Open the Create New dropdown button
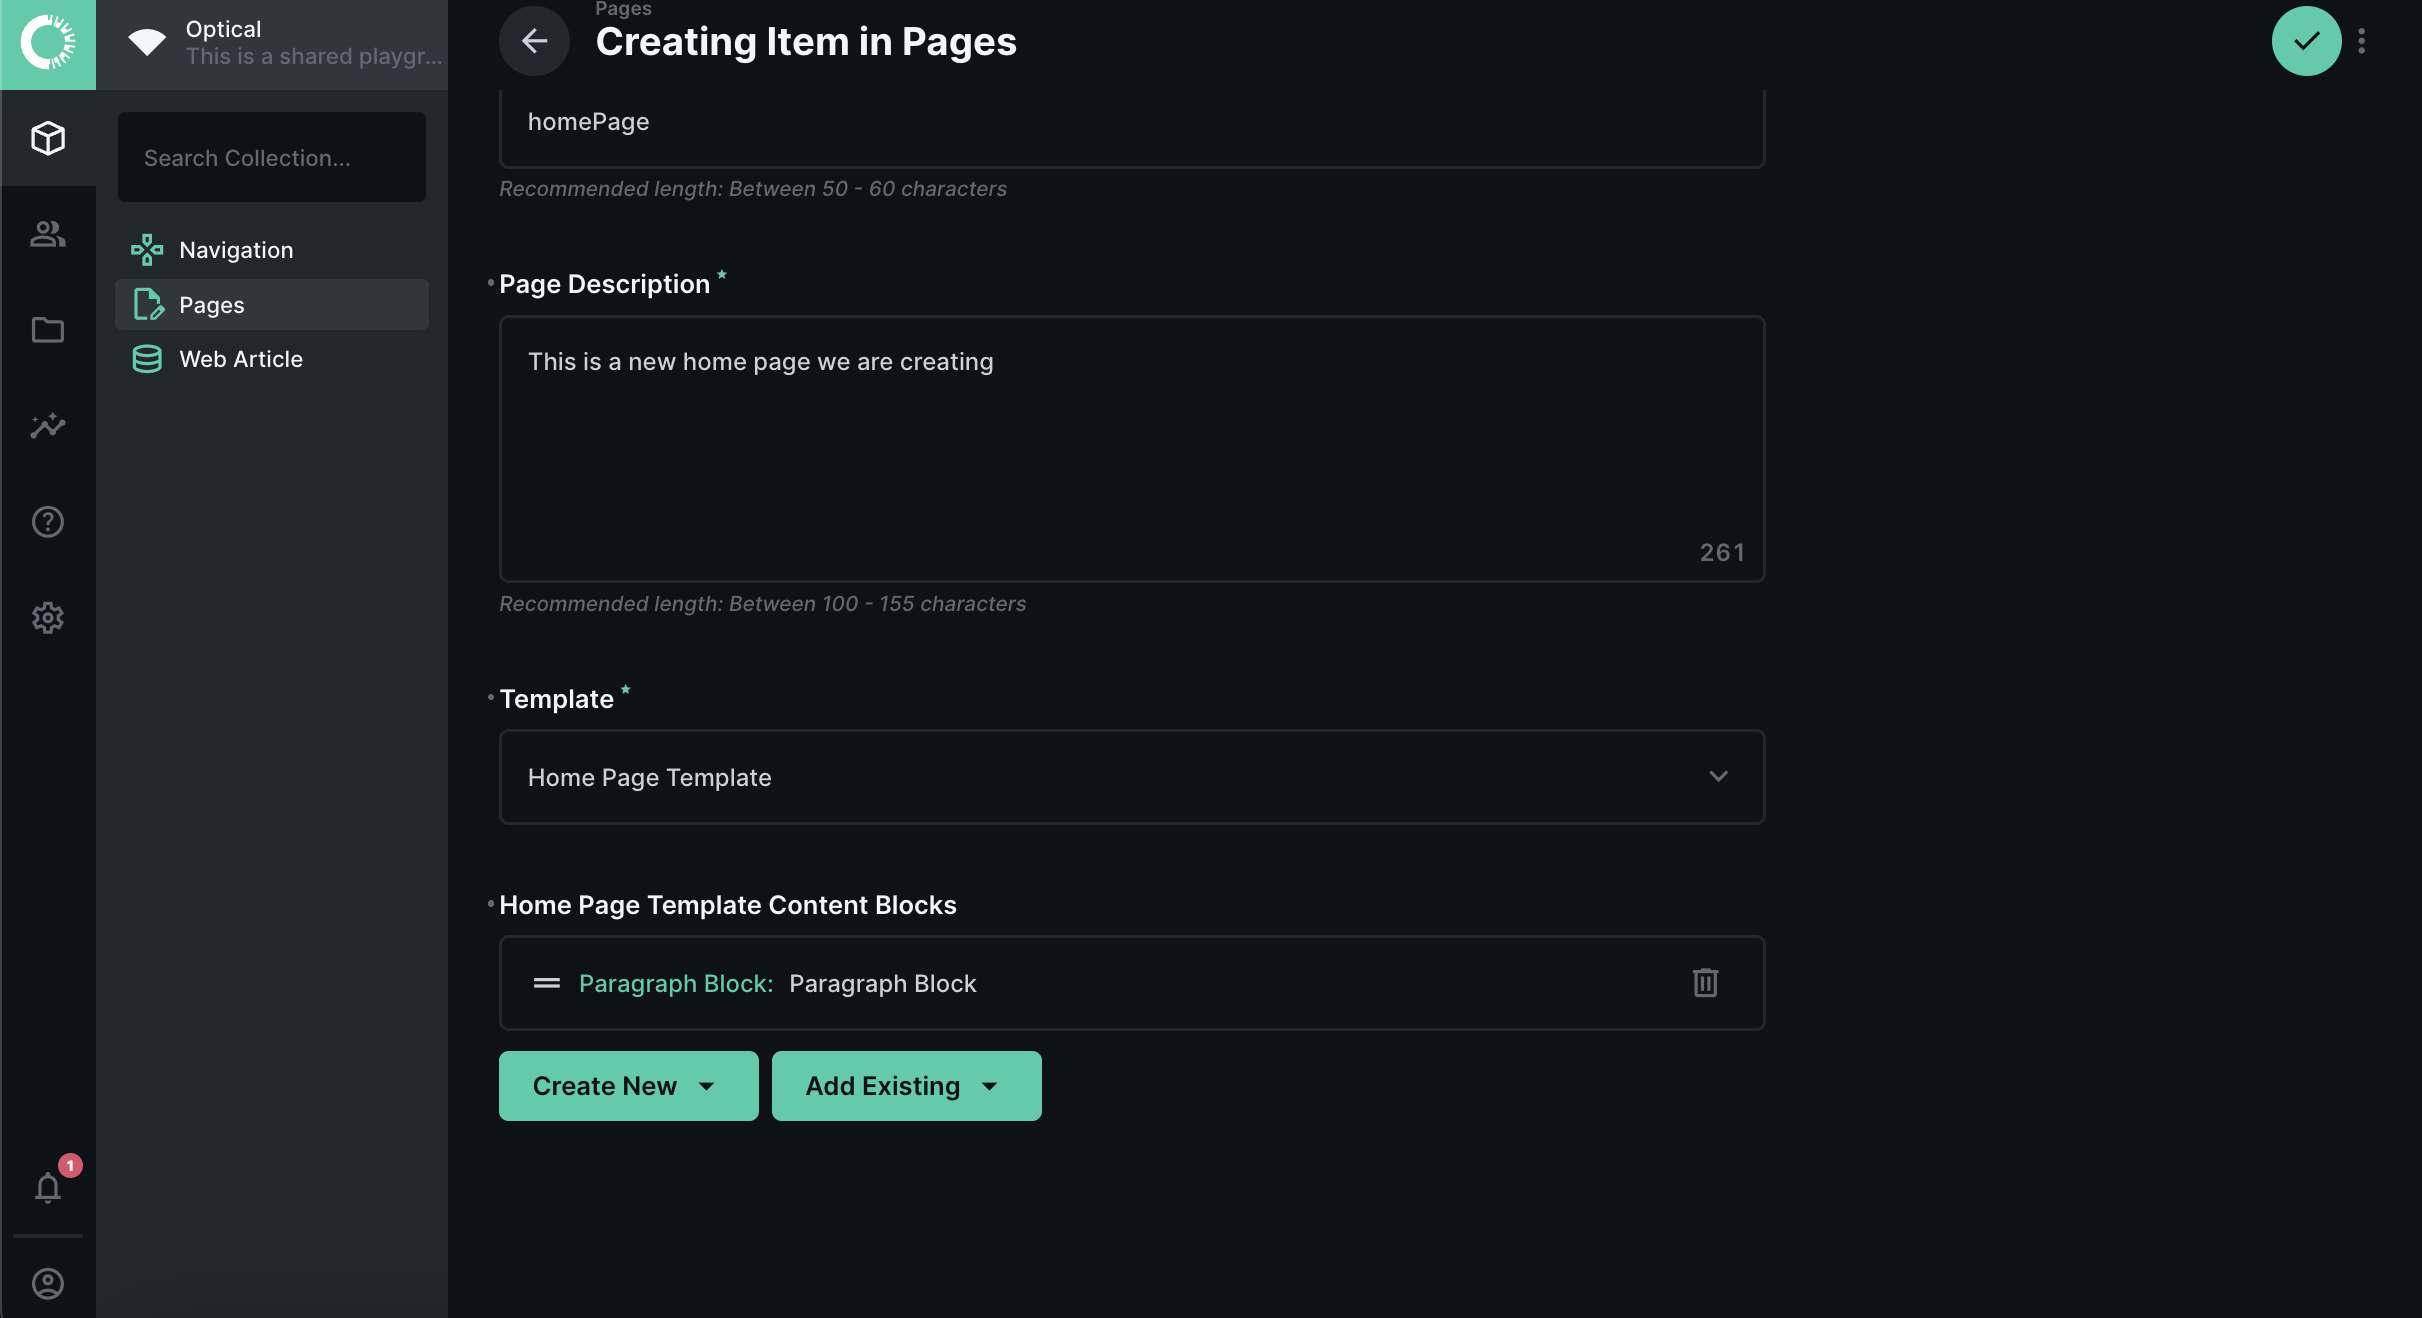This screenshot has width=2422, height=1318. click(628, 1086)
